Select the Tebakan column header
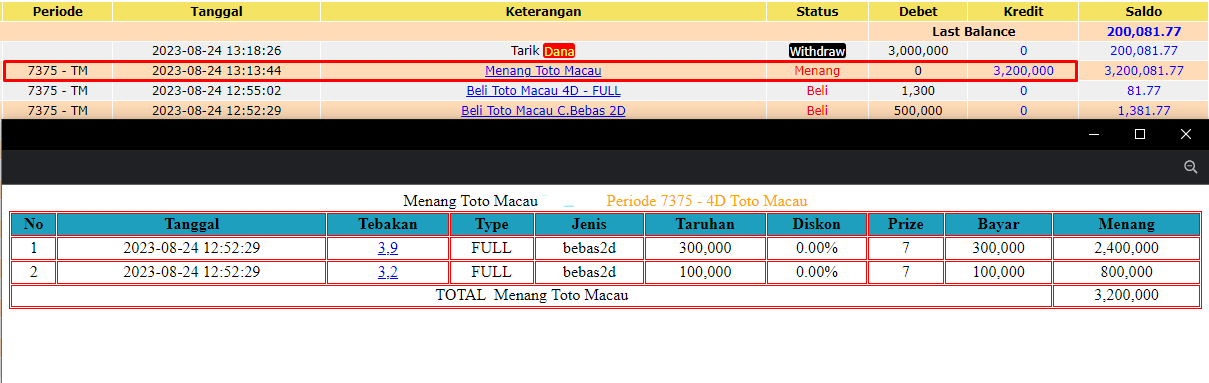The width and height of the screenshot is (1209, 383). tap(388, 224)
